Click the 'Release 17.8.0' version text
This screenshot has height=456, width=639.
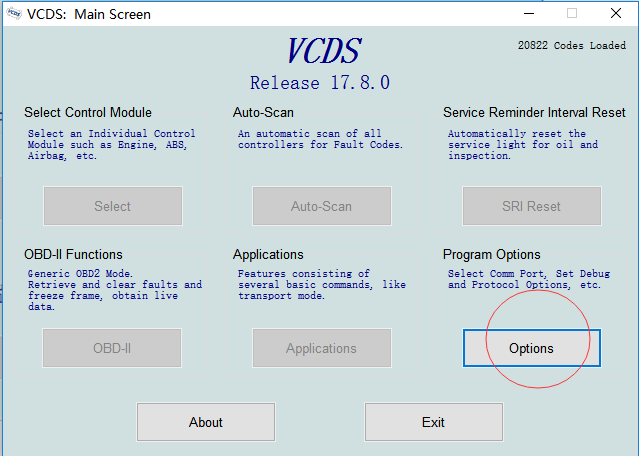[320, 83]
